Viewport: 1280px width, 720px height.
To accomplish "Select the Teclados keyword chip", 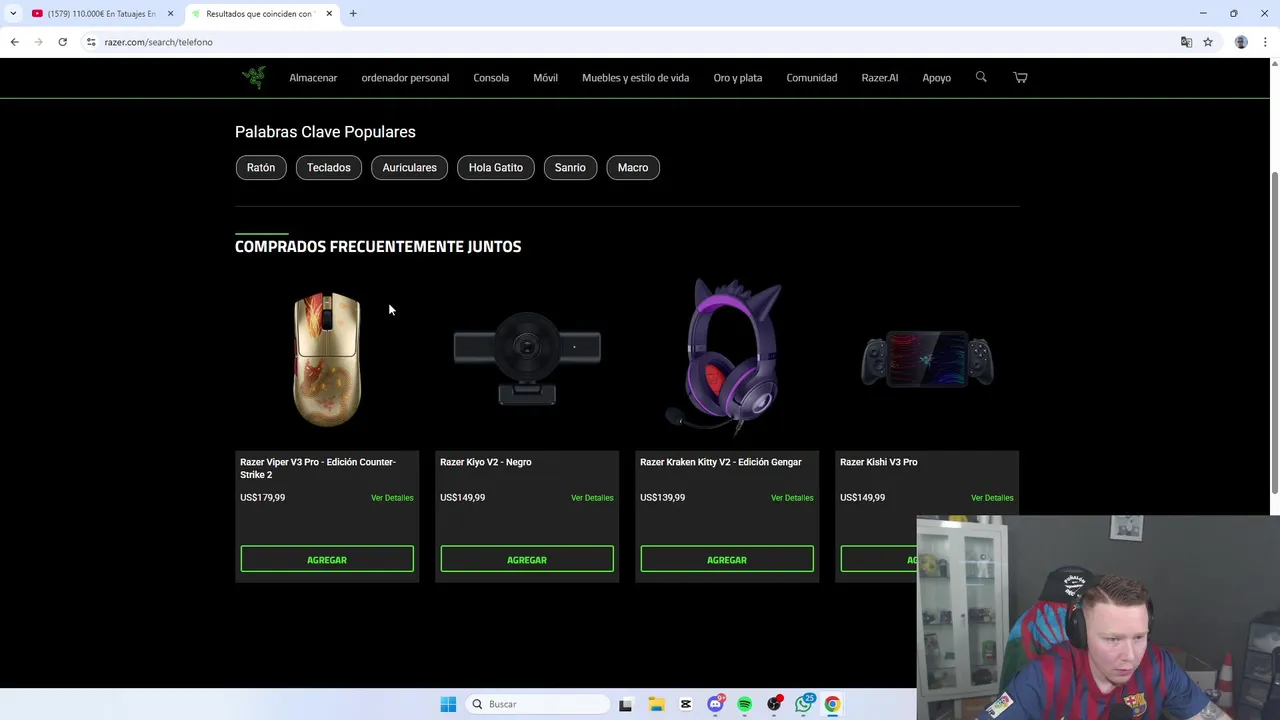I will pos(328,167).
